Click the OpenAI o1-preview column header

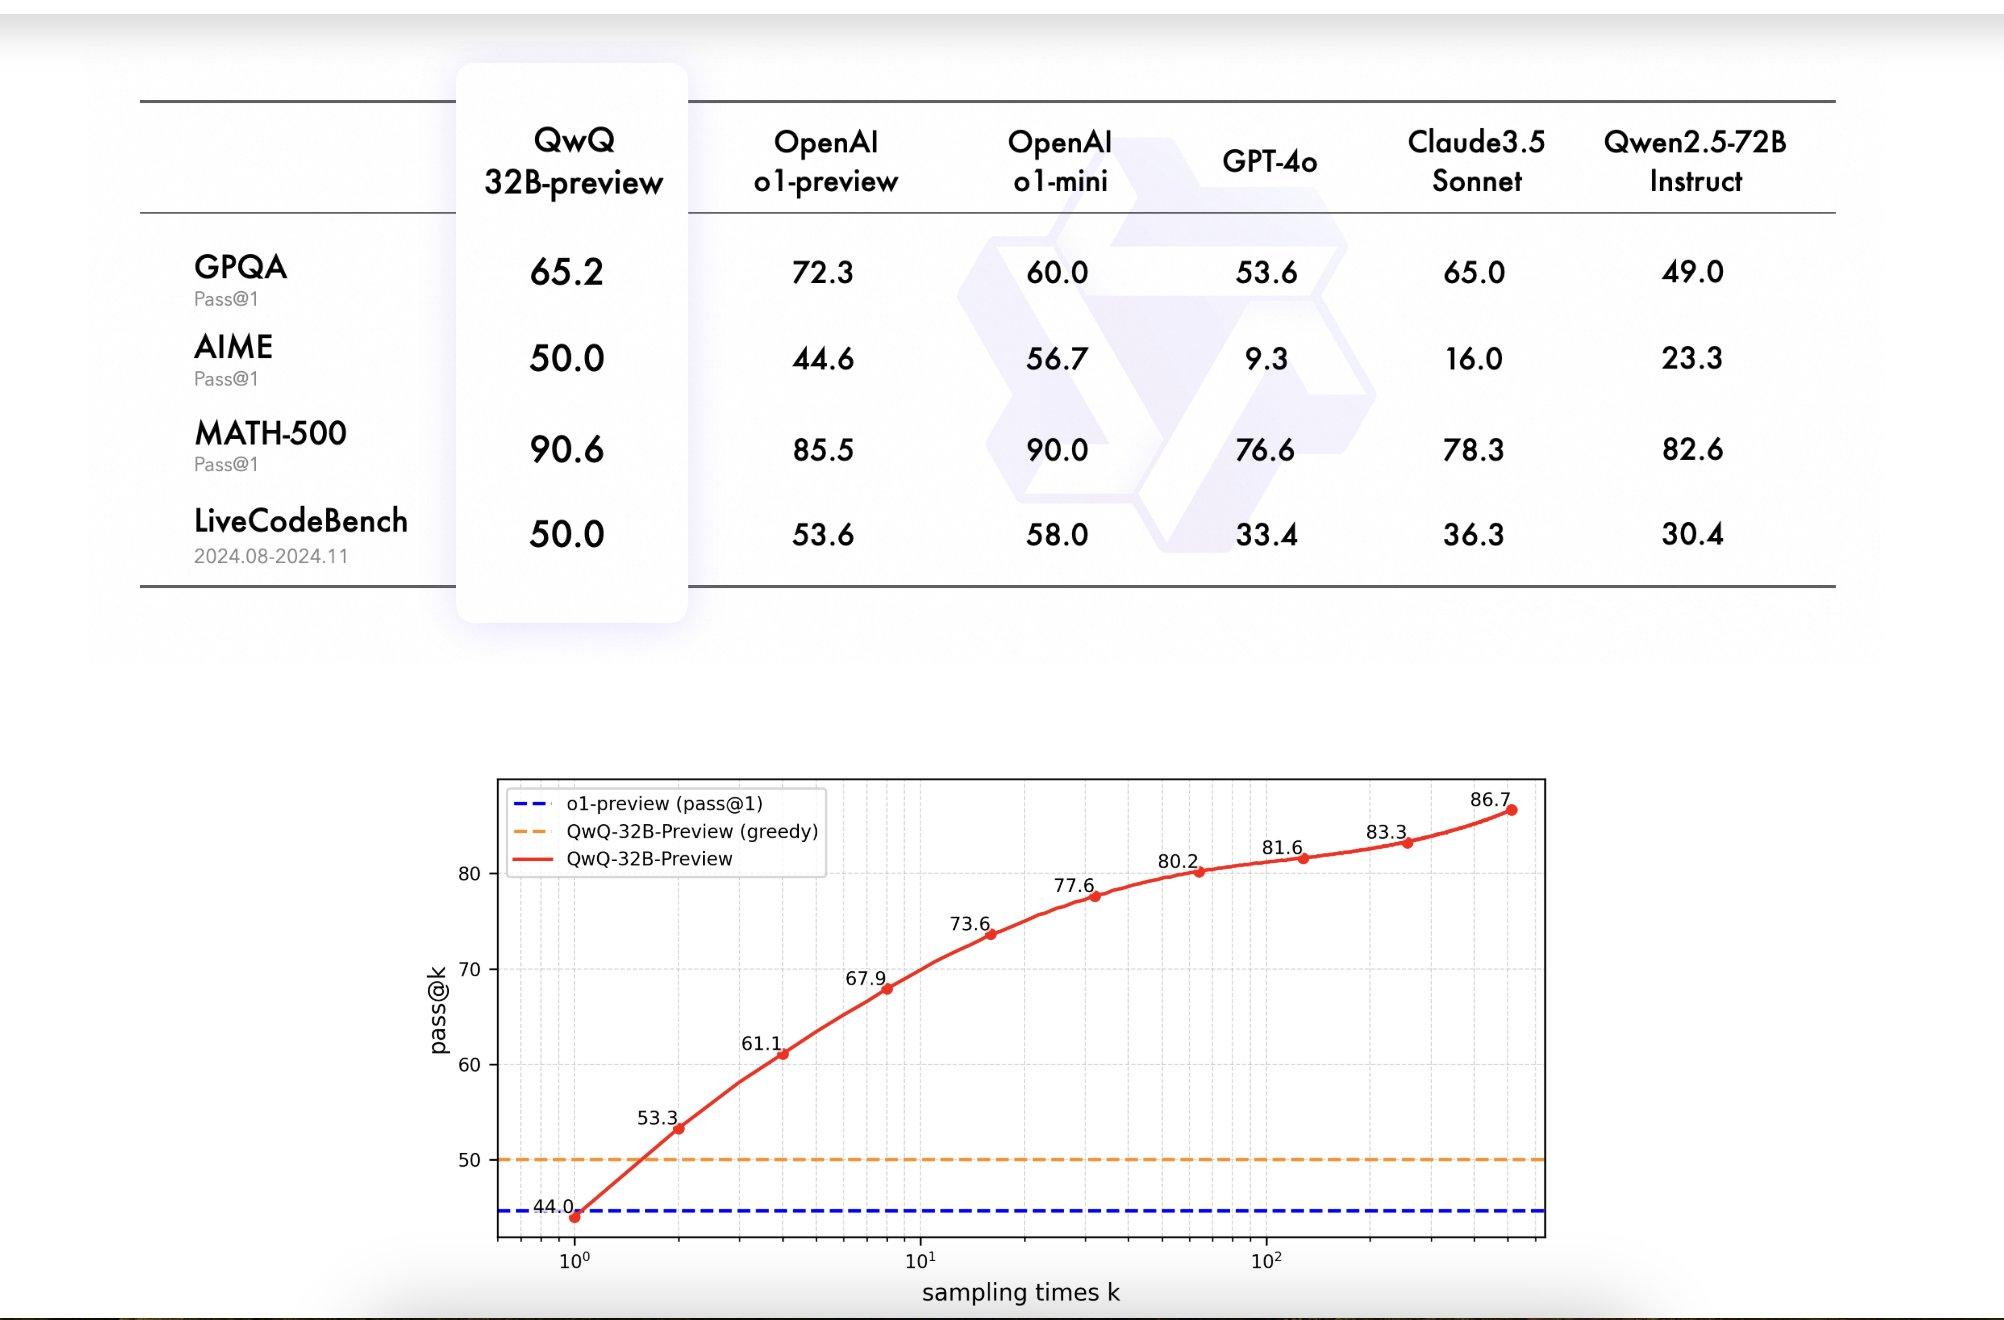click(825, 161)
